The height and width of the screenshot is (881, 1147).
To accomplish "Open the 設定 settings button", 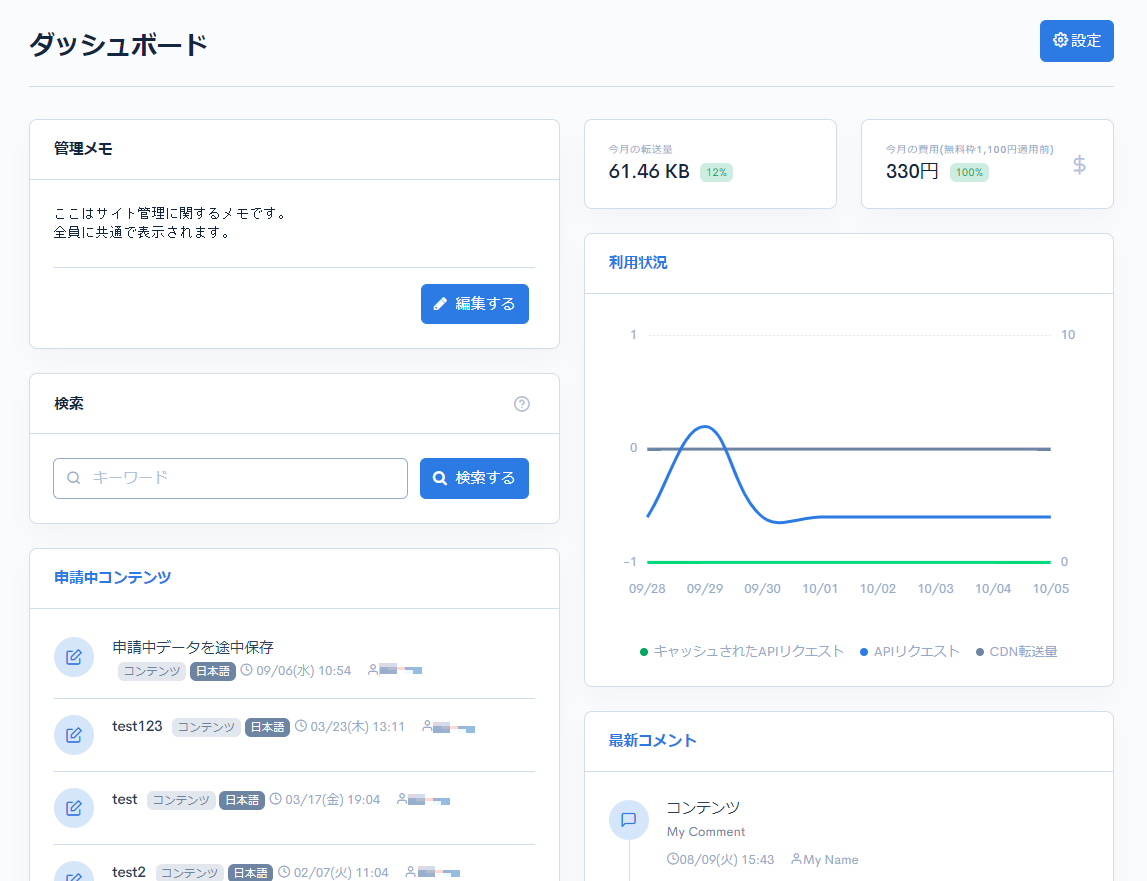I will (x=1076, y=41).
